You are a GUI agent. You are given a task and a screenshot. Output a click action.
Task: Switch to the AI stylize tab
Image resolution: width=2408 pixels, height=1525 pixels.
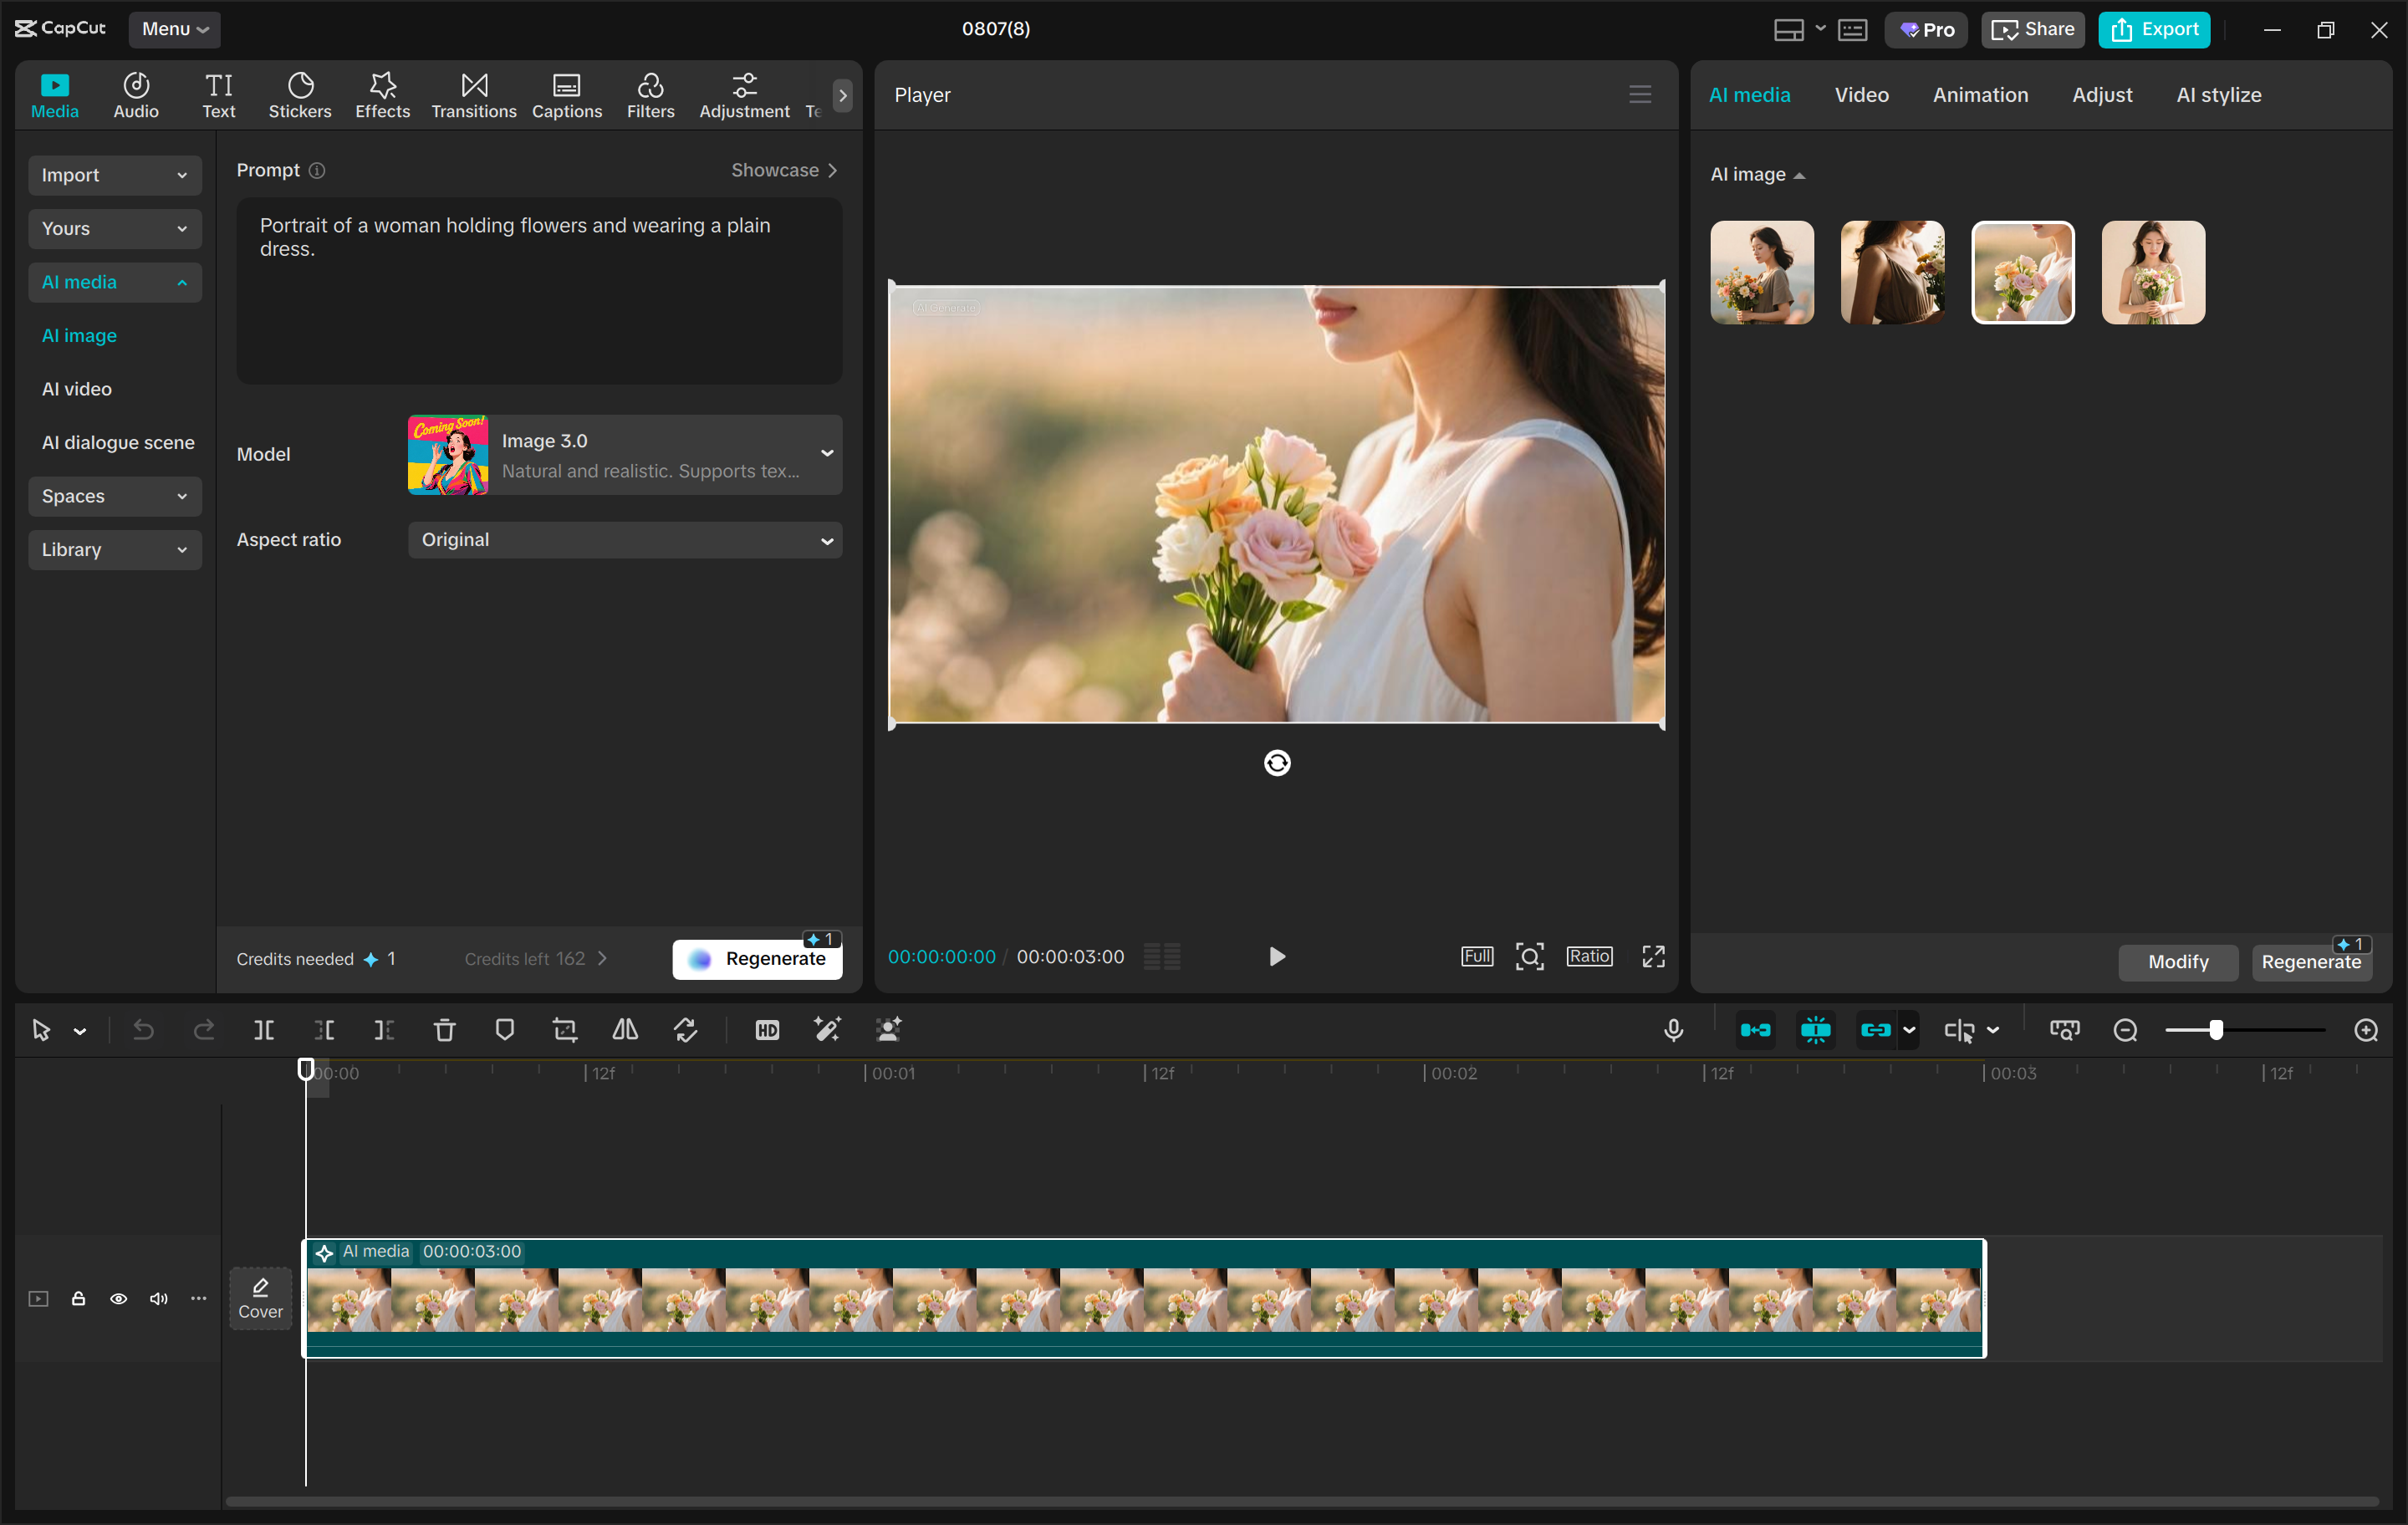pos(2218,94)
